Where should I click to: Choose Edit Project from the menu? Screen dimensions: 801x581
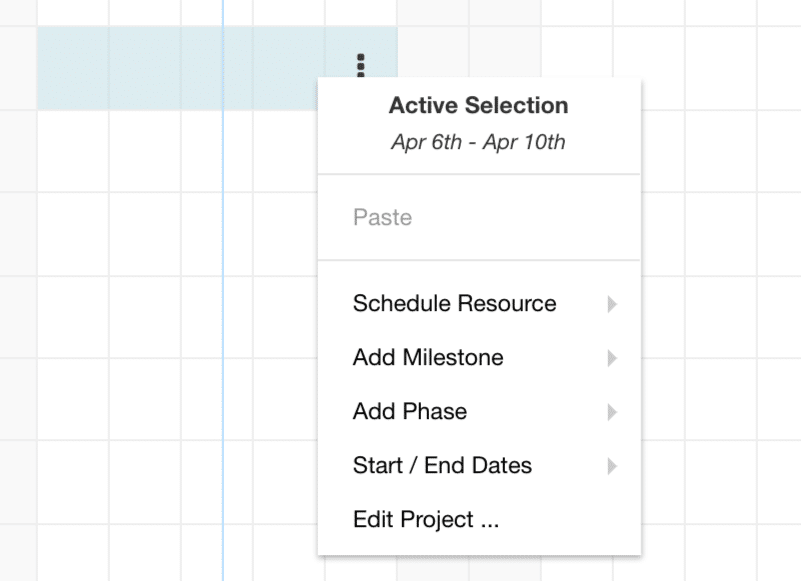425,520
